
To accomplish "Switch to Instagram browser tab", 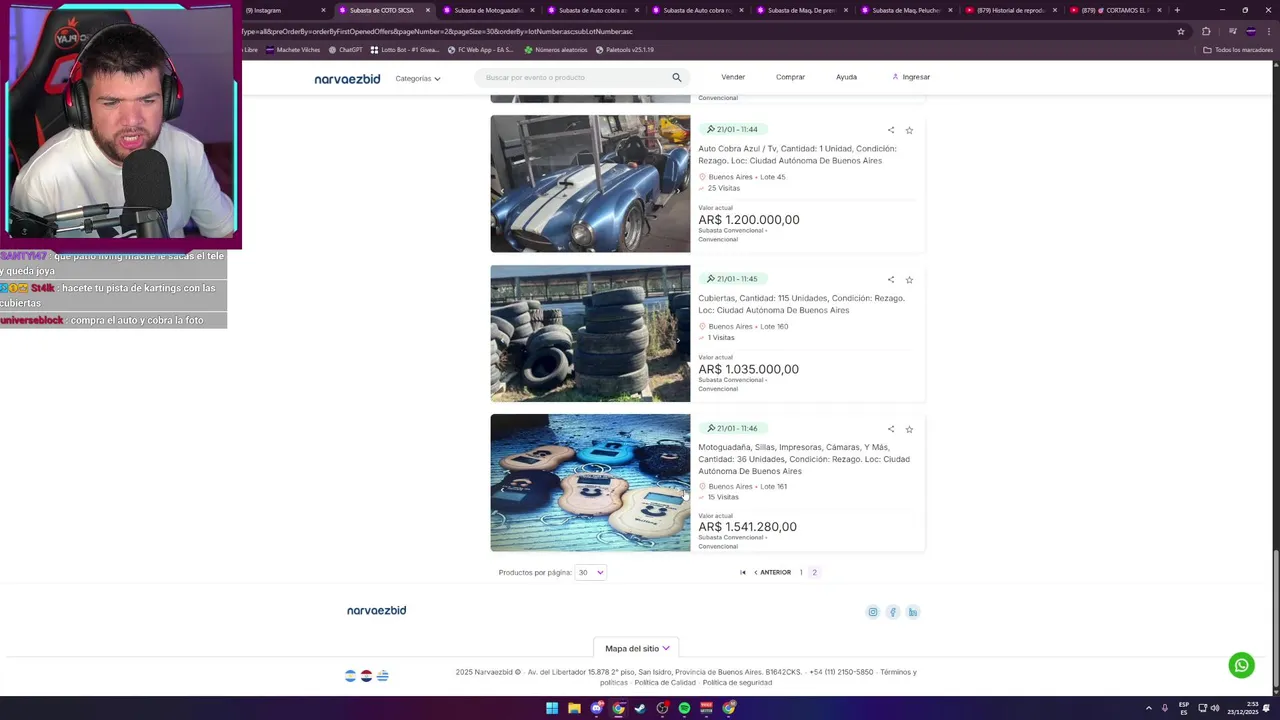I will [284, 10].
